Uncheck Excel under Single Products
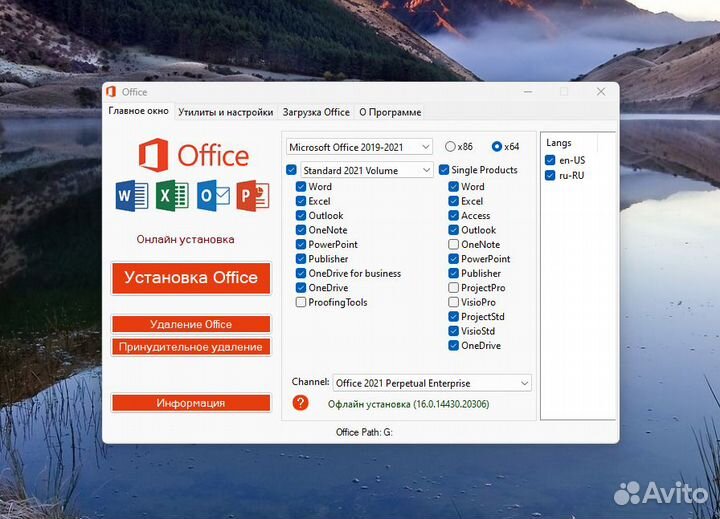720x519 pixels. 453,201
